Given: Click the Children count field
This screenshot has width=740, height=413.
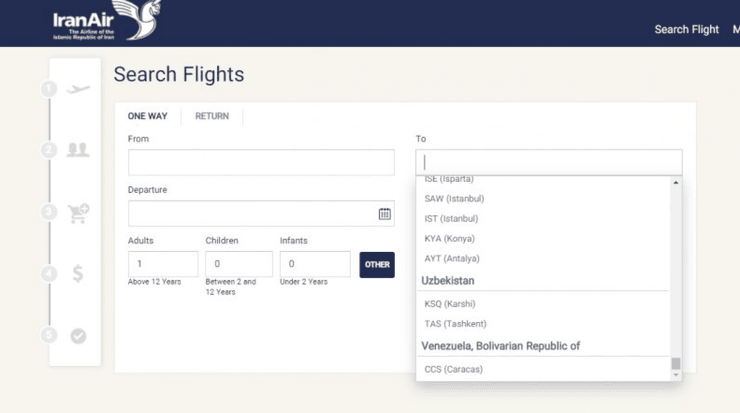Looking at the screenshot, I should (238, 264).
